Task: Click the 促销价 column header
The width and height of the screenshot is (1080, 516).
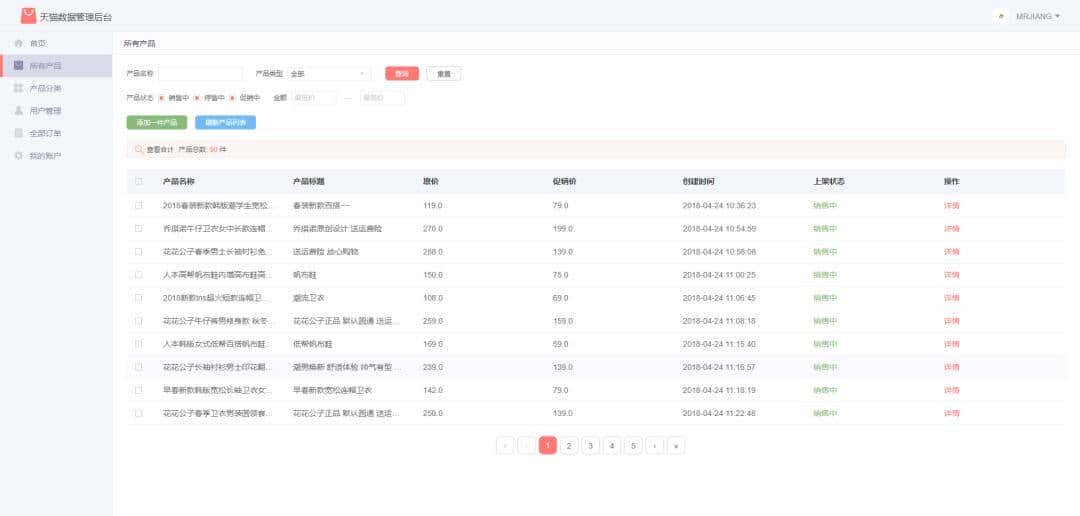Action: click(564, 181)
